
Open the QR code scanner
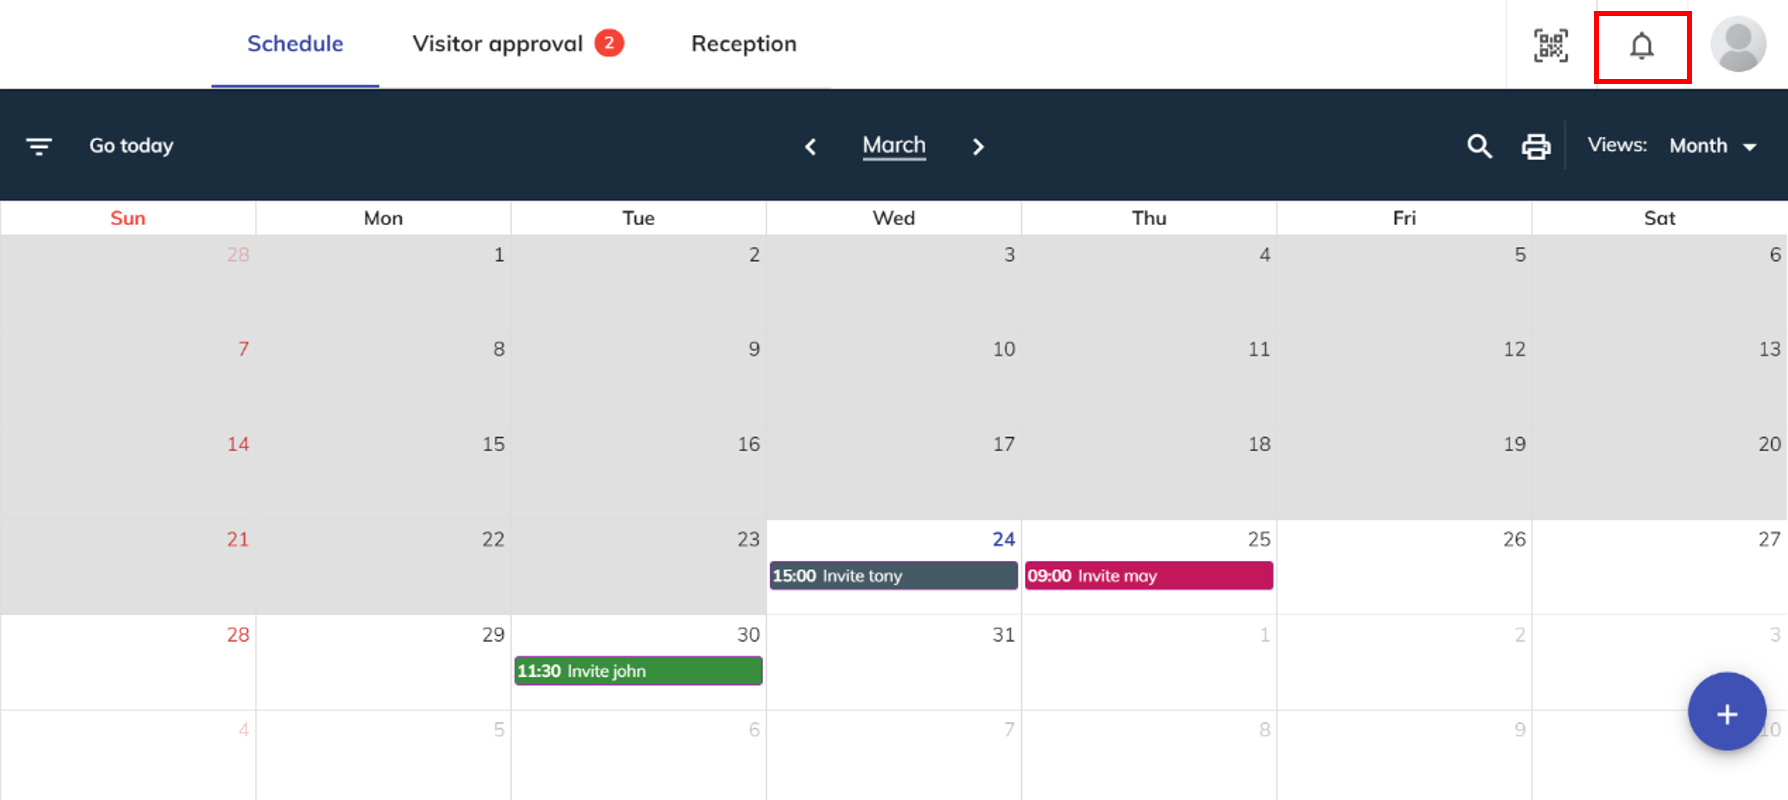tap(1550, 45)
